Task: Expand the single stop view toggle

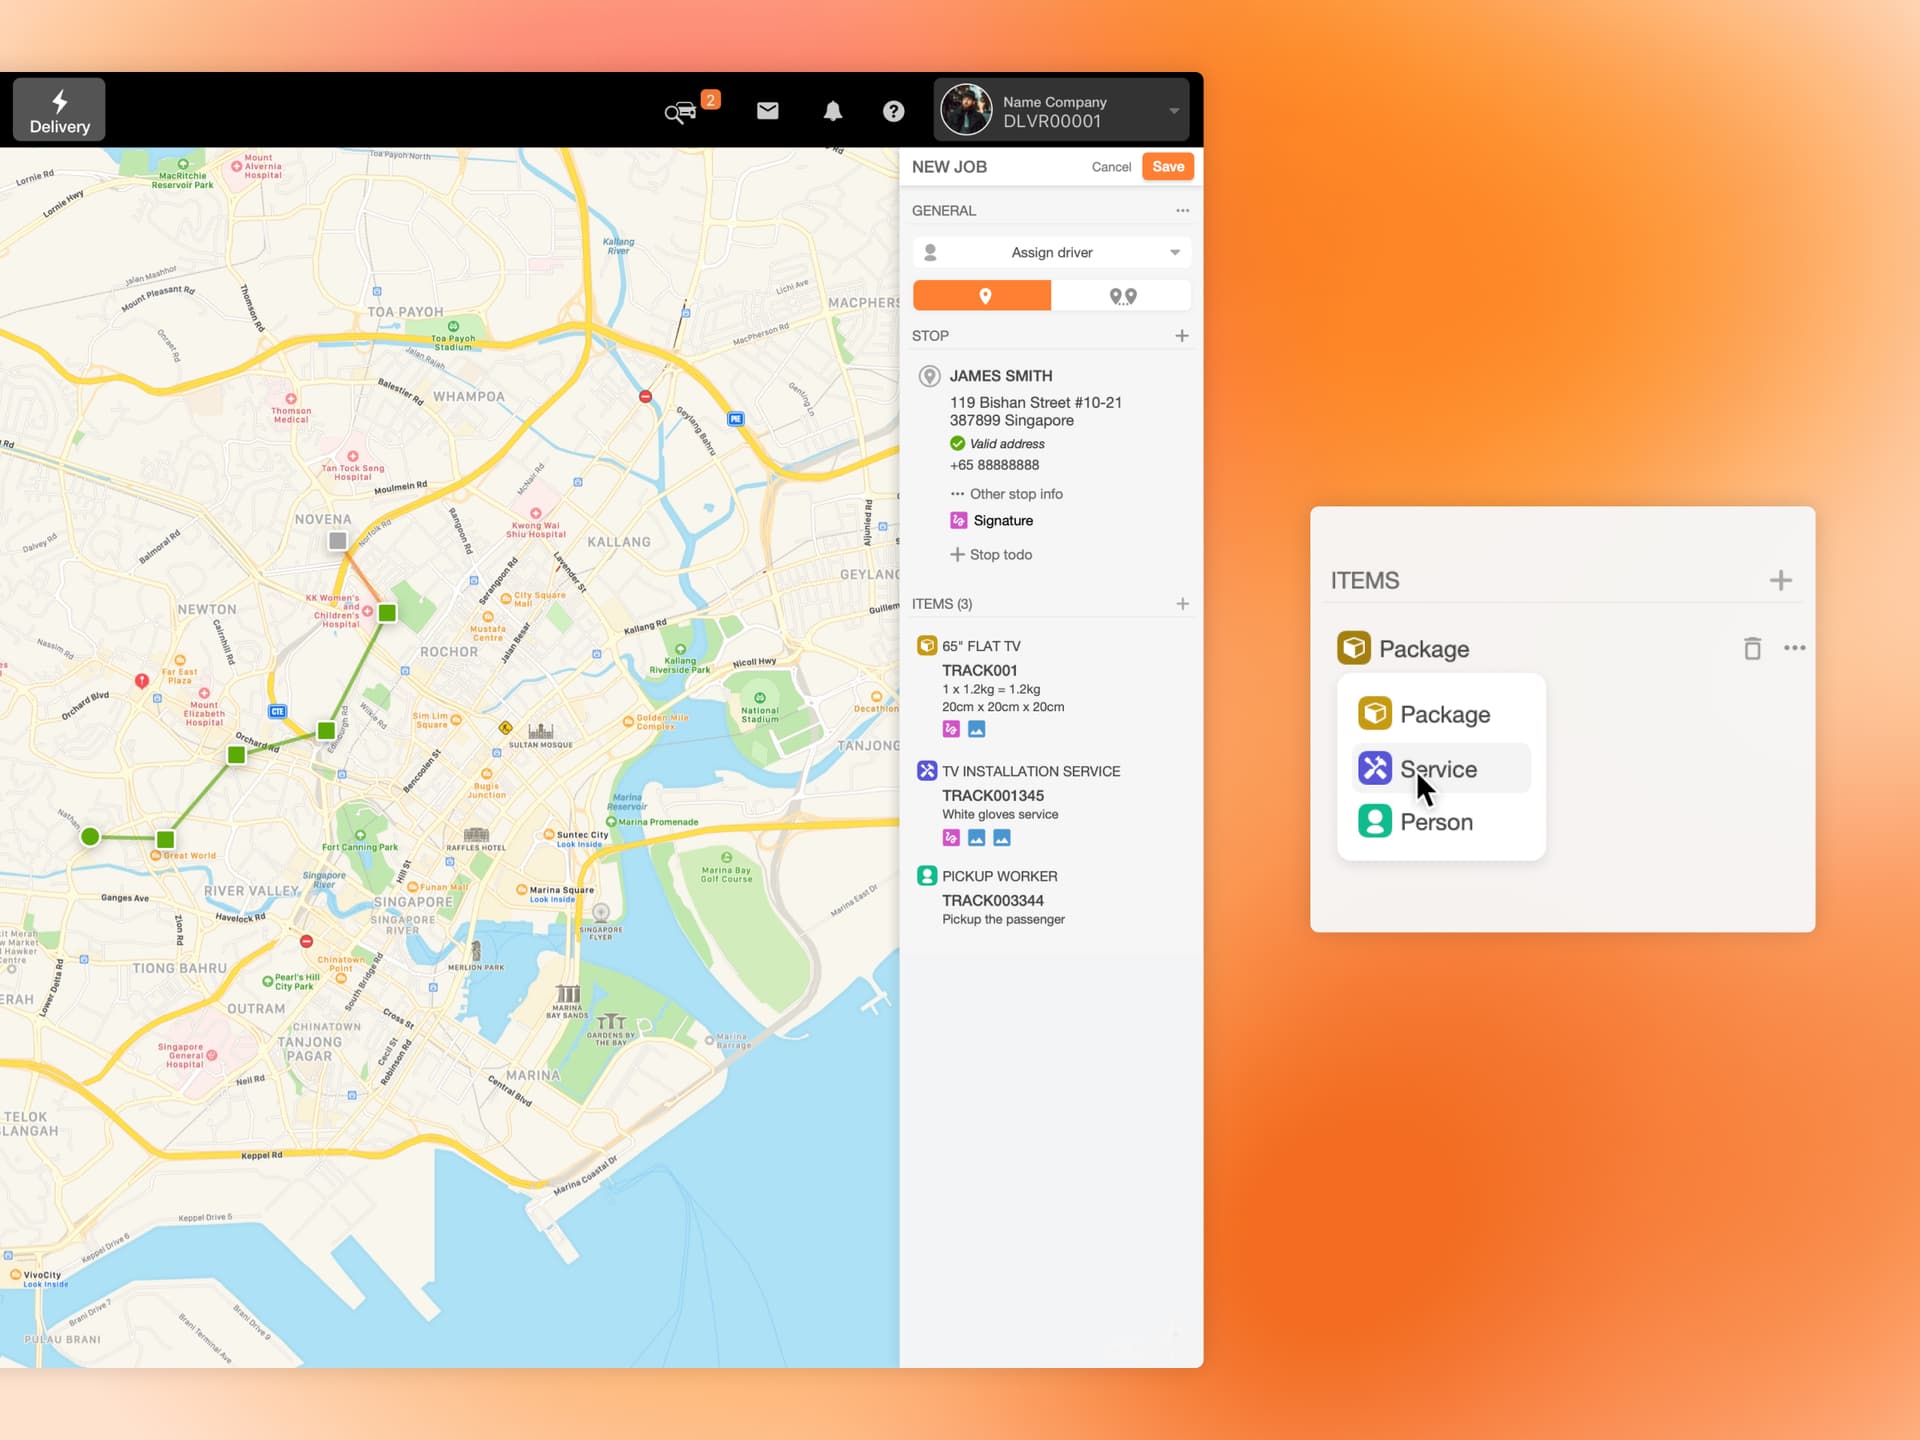Action: click(x=983, y=295)
